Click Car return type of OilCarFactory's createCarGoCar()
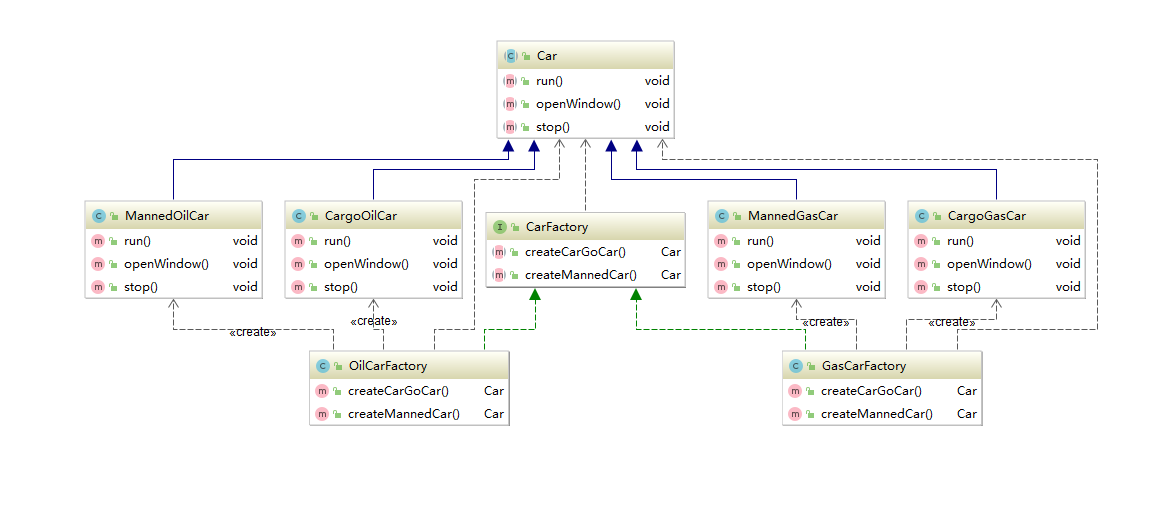 coord(494,391)
